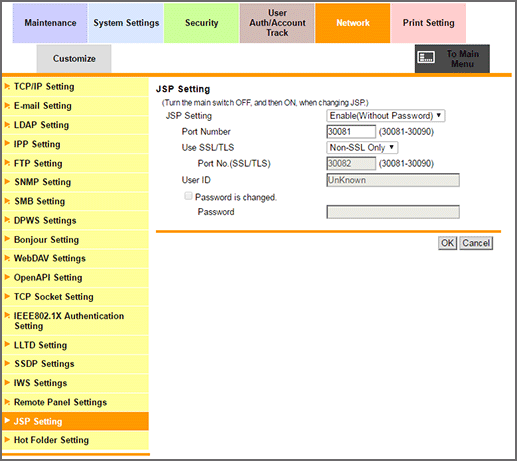
Task: Click arrow icon beside Bonjour Setting
Action: [x=7, y=239]
